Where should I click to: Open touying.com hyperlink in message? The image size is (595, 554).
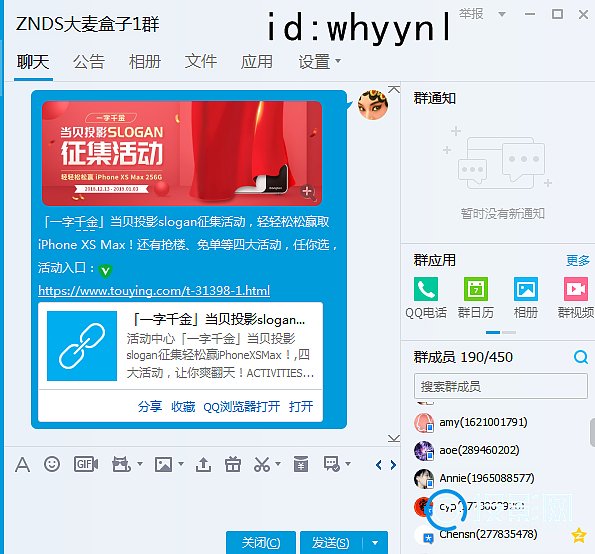(154, 291)
